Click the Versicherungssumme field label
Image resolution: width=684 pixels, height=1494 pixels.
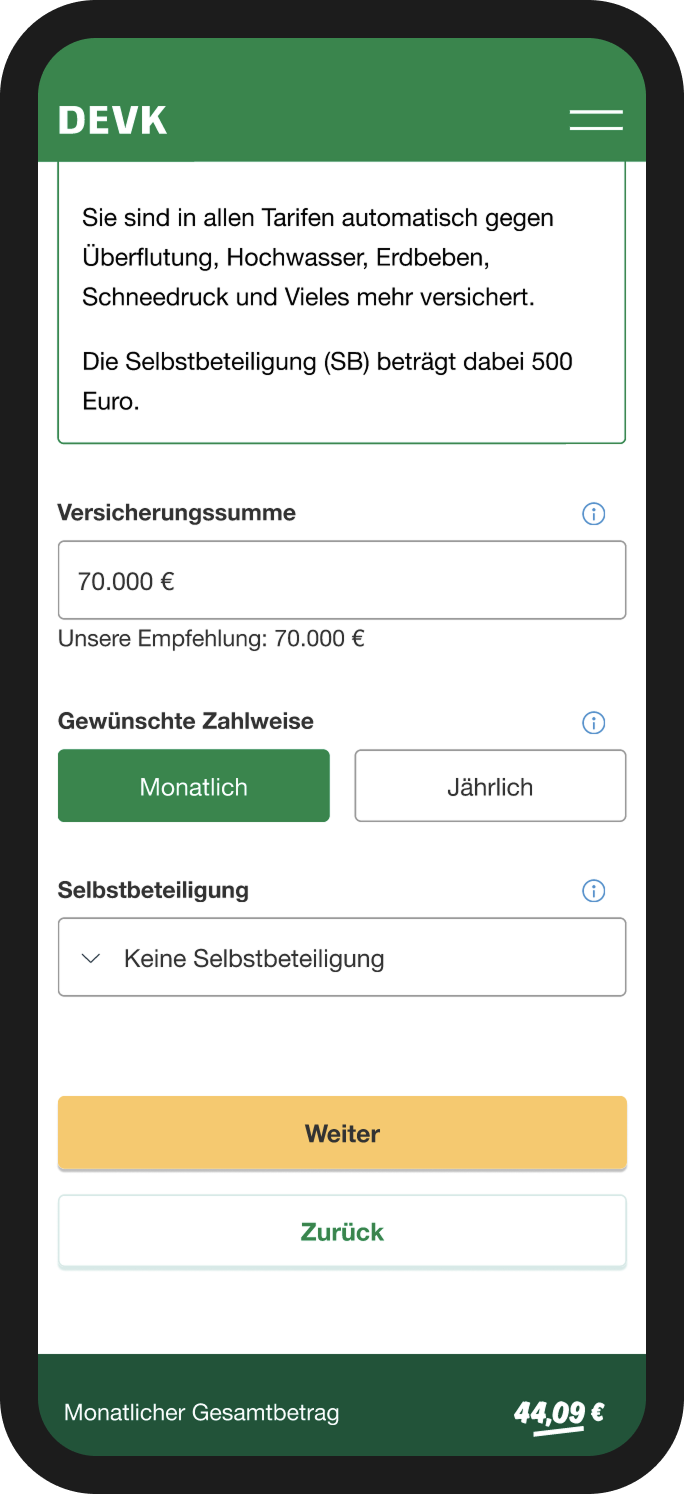(177, 513)
